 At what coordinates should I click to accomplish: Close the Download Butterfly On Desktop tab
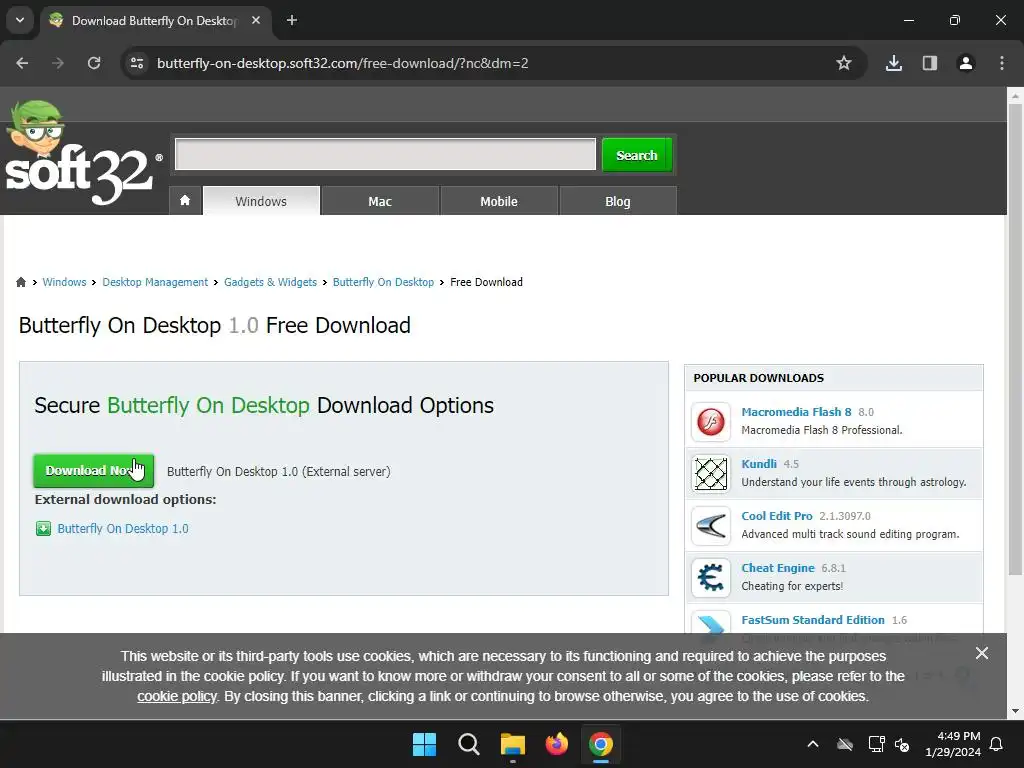(256, 20)
